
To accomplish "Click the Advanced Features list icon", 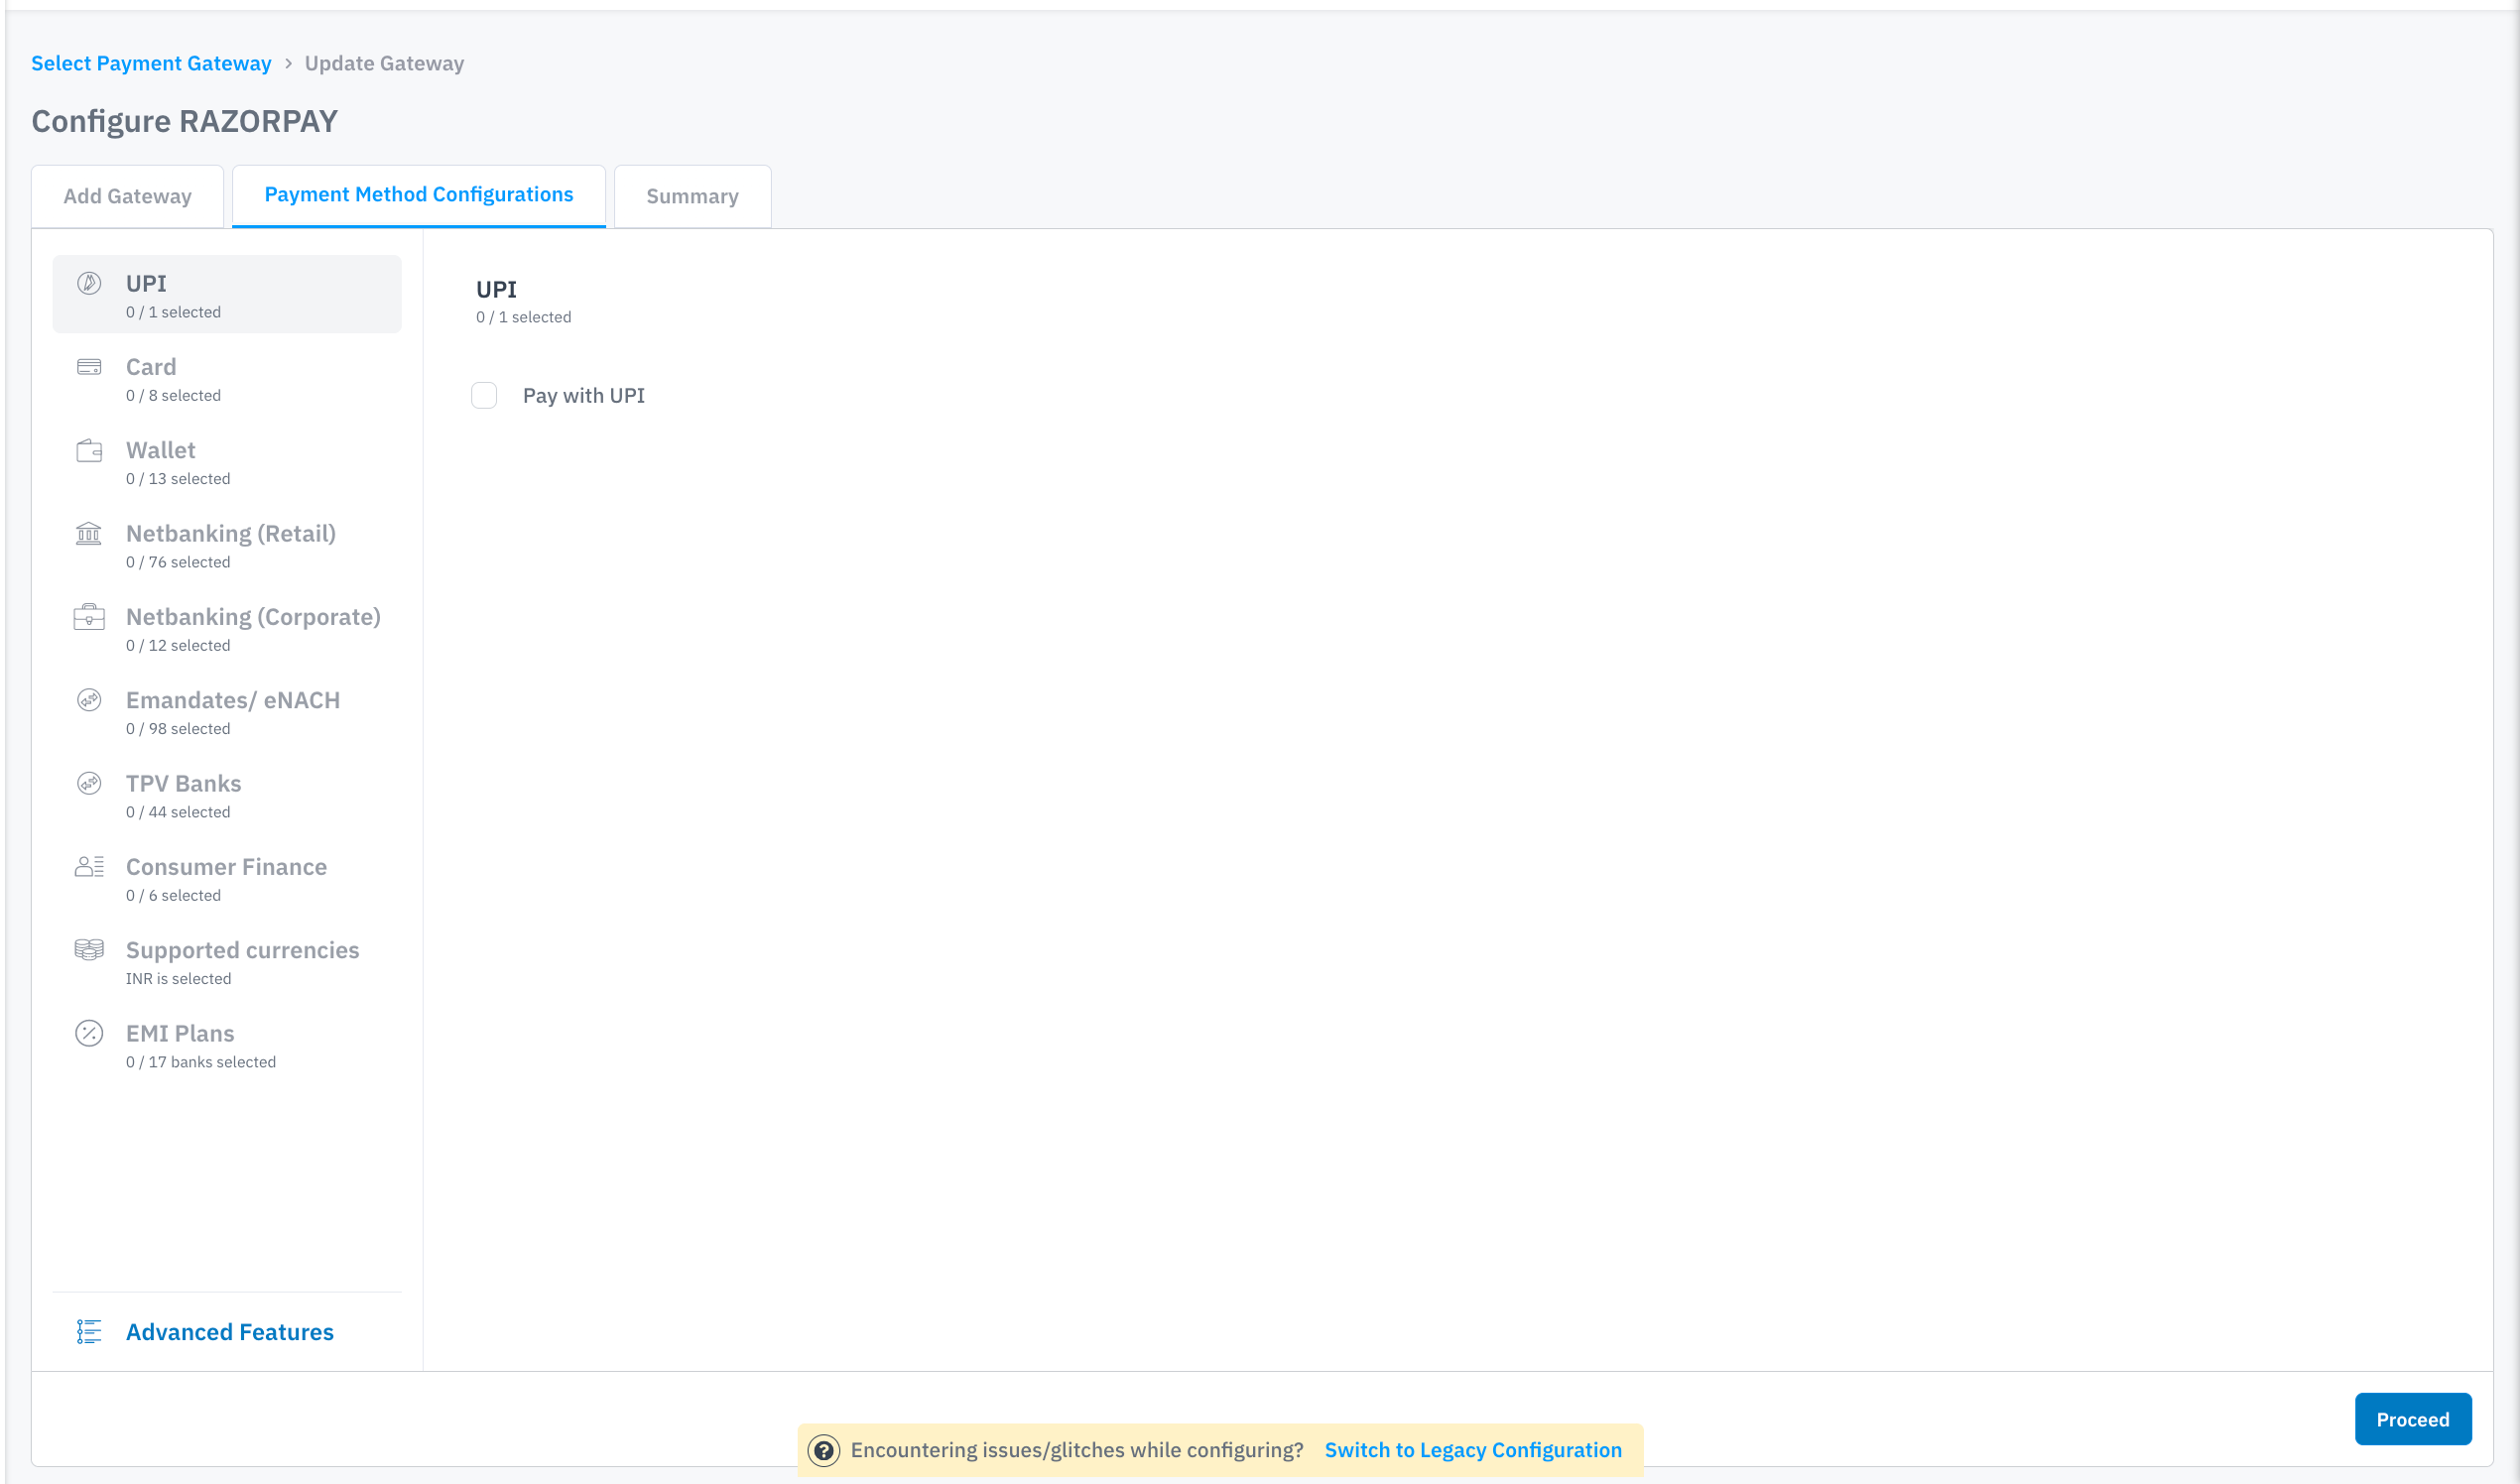I will click(x=89, y=1332).
